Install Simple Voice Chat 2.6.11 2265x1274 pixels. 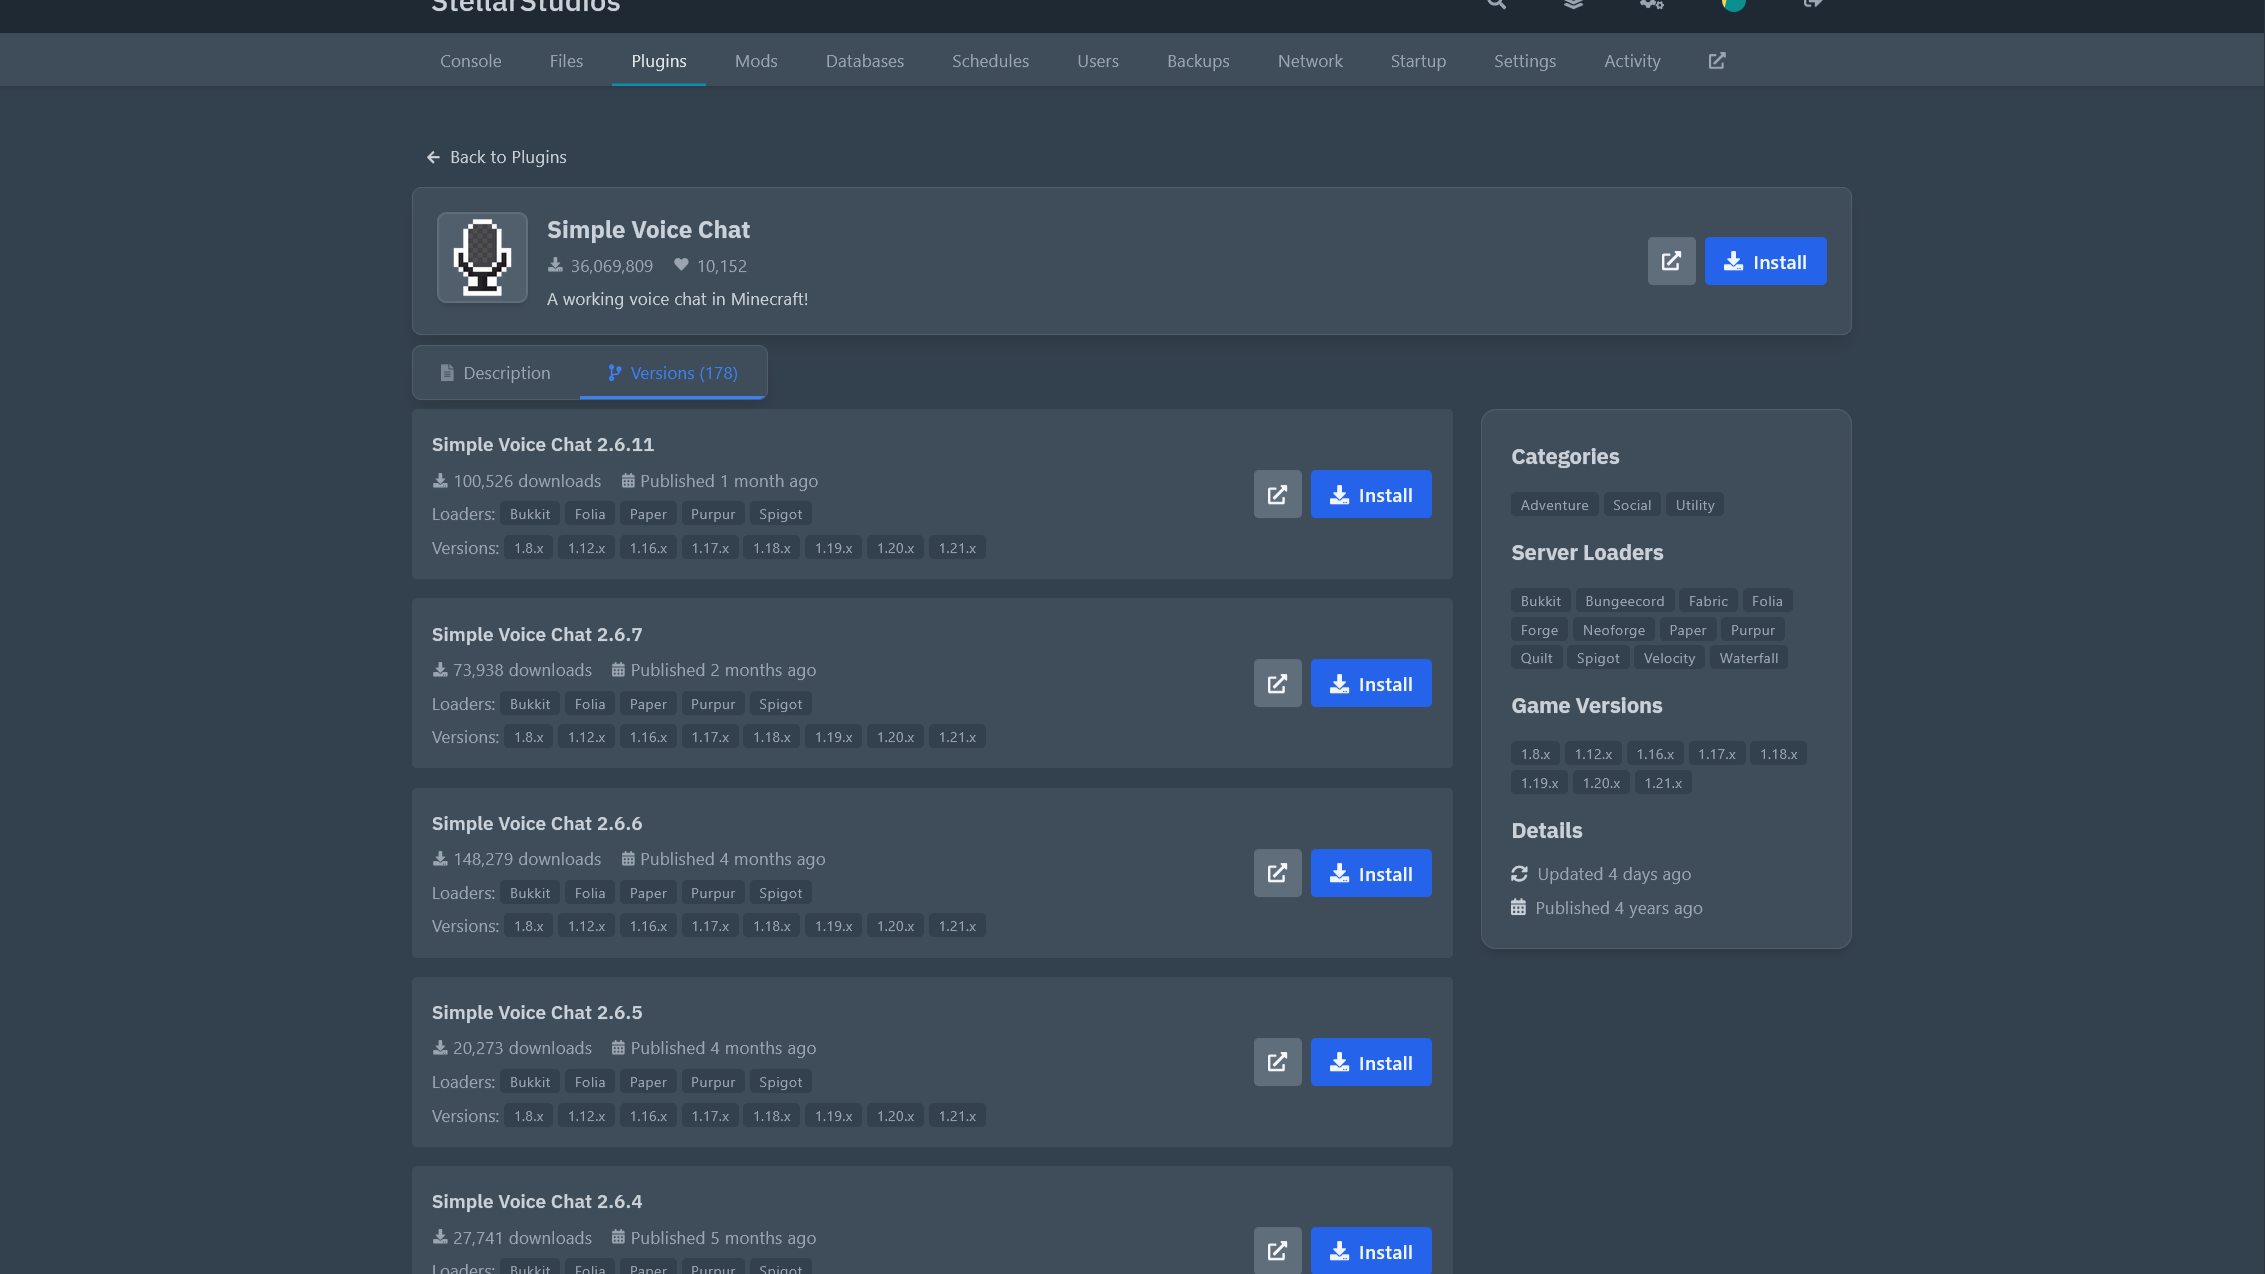click(x=1370, y=495)
